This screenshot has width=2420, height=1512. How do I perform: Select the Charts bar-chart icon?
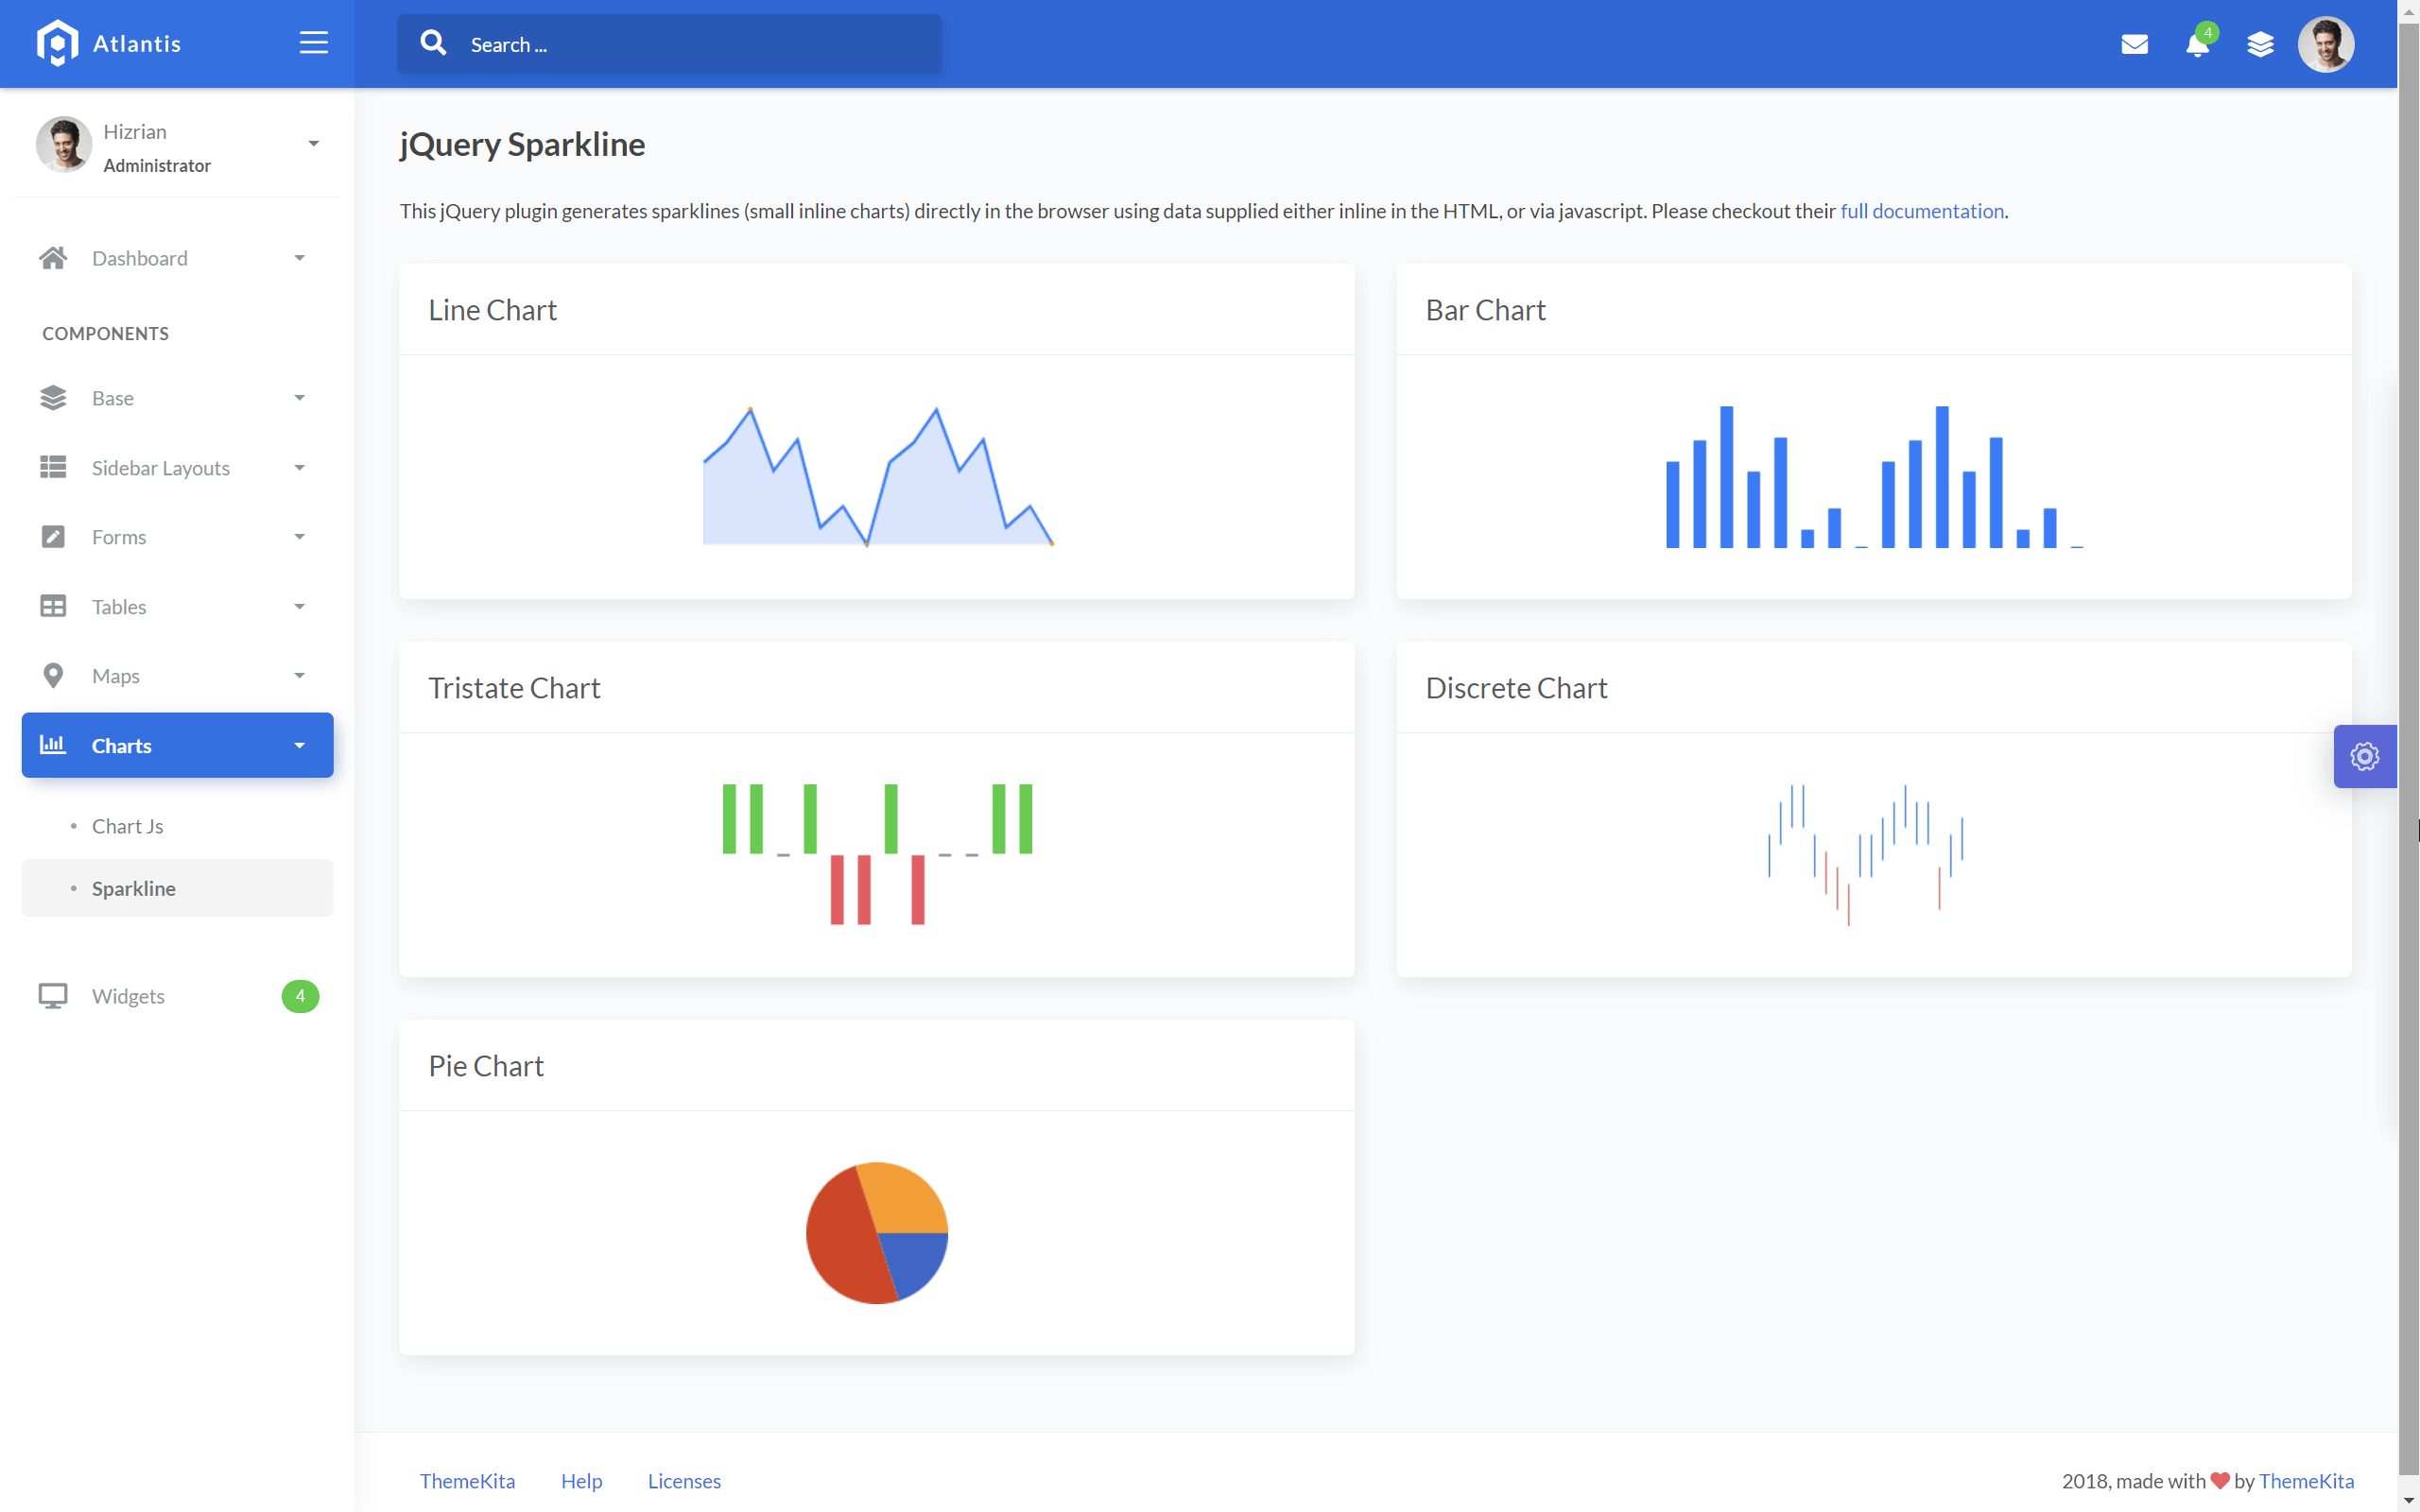[53, 744]
